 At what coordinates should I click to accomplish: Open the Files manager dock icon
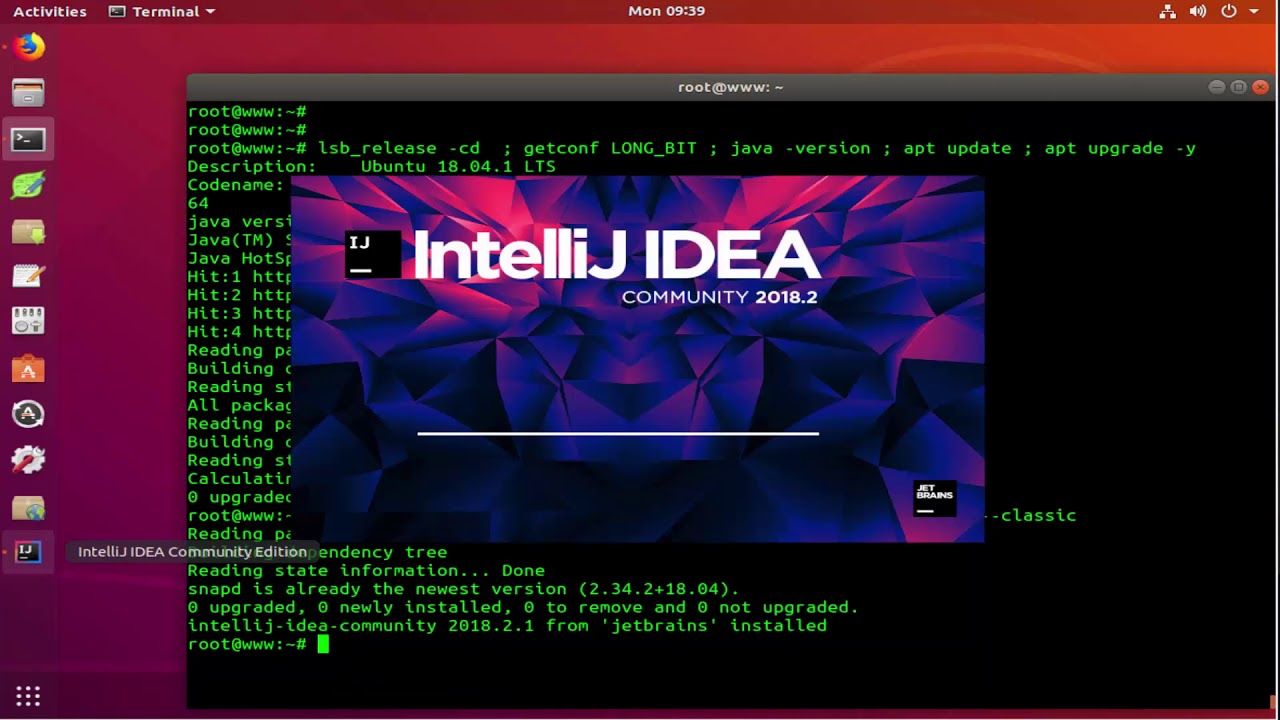28,93
